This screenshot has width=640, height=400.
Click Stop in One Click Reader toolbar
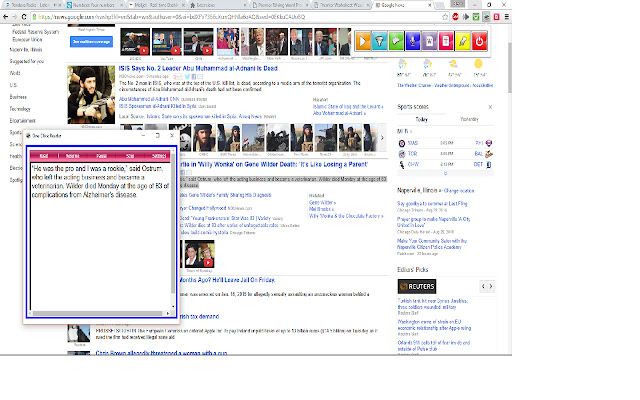130,156
